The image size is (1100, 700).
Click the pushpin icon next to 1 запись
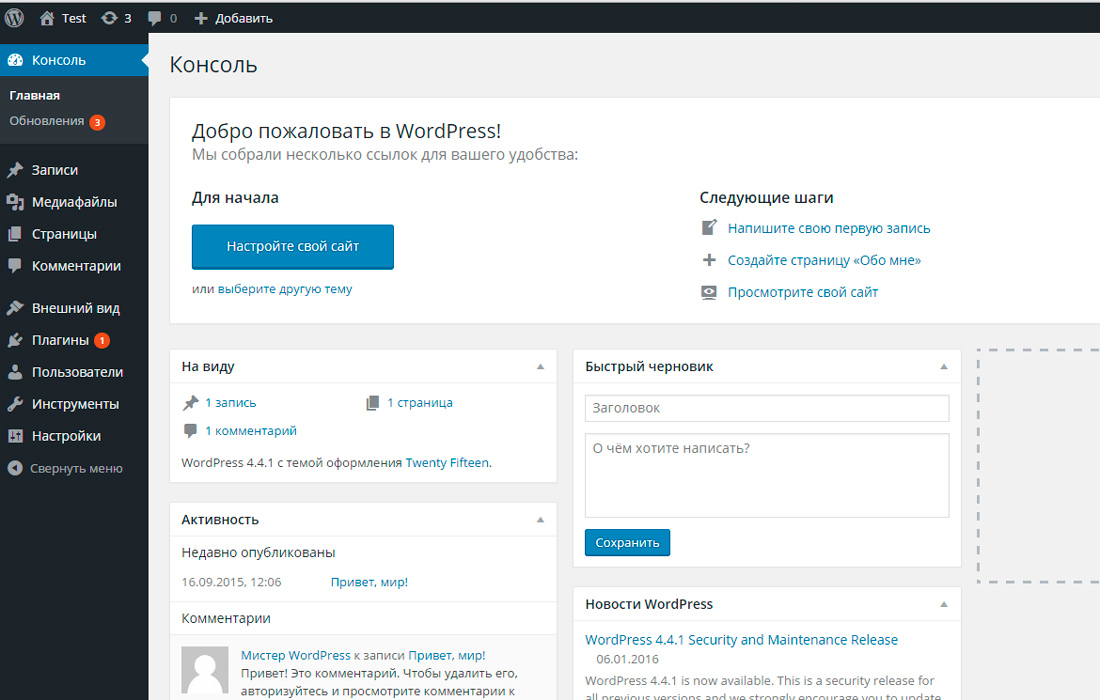point(191,403)
